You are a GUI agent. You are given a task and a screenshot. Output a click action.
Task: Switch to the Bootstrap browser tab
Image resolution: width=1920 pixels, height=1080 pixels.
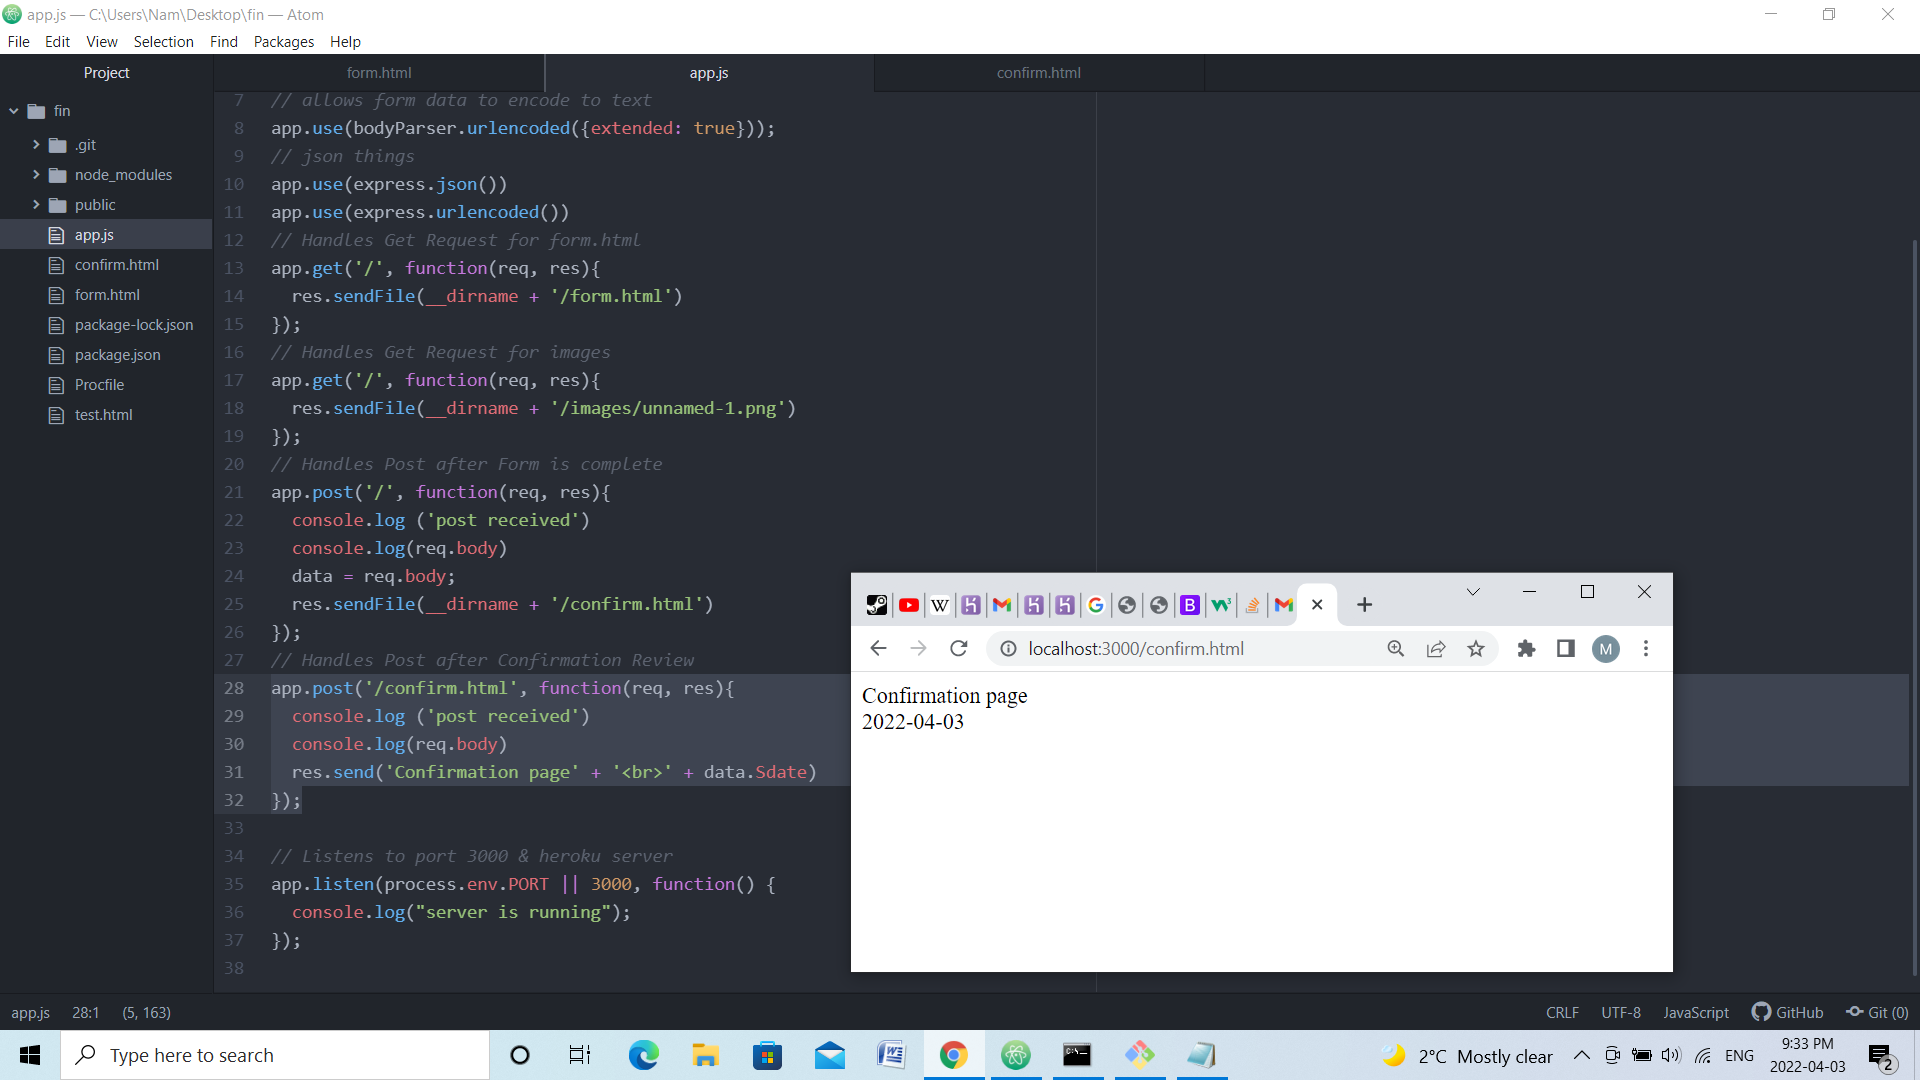click(1190, 605)
